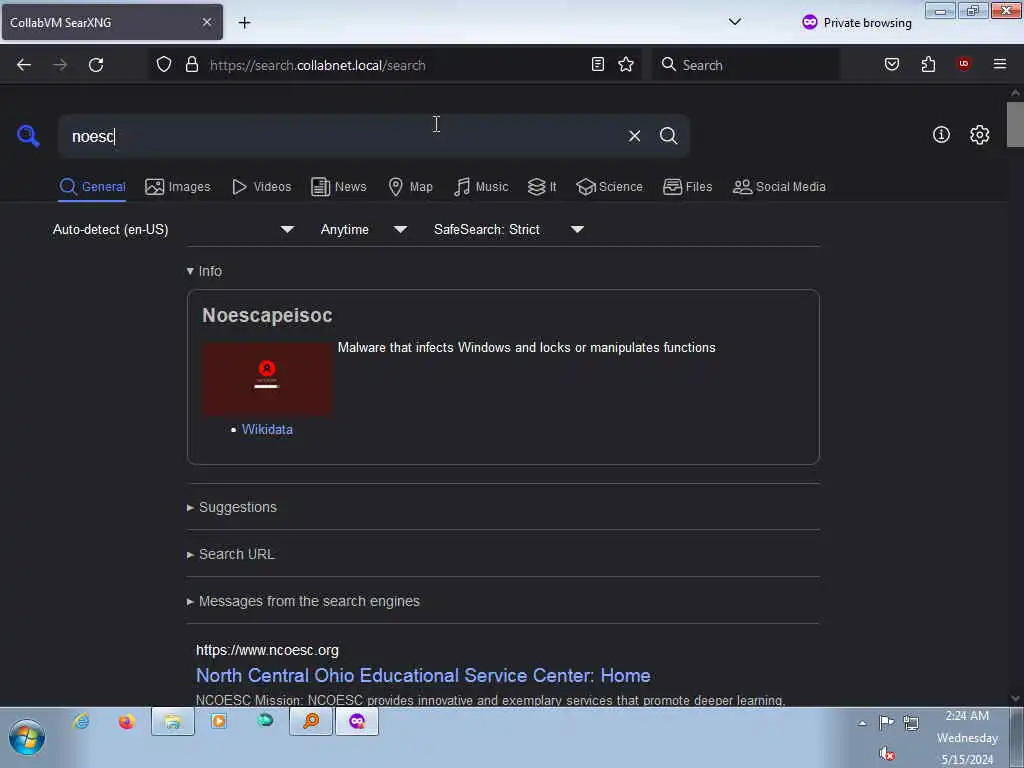Viewport: 1024px width, 768px height.
Task: Expand the Search URL section
Action: click(x=231, y=554)
